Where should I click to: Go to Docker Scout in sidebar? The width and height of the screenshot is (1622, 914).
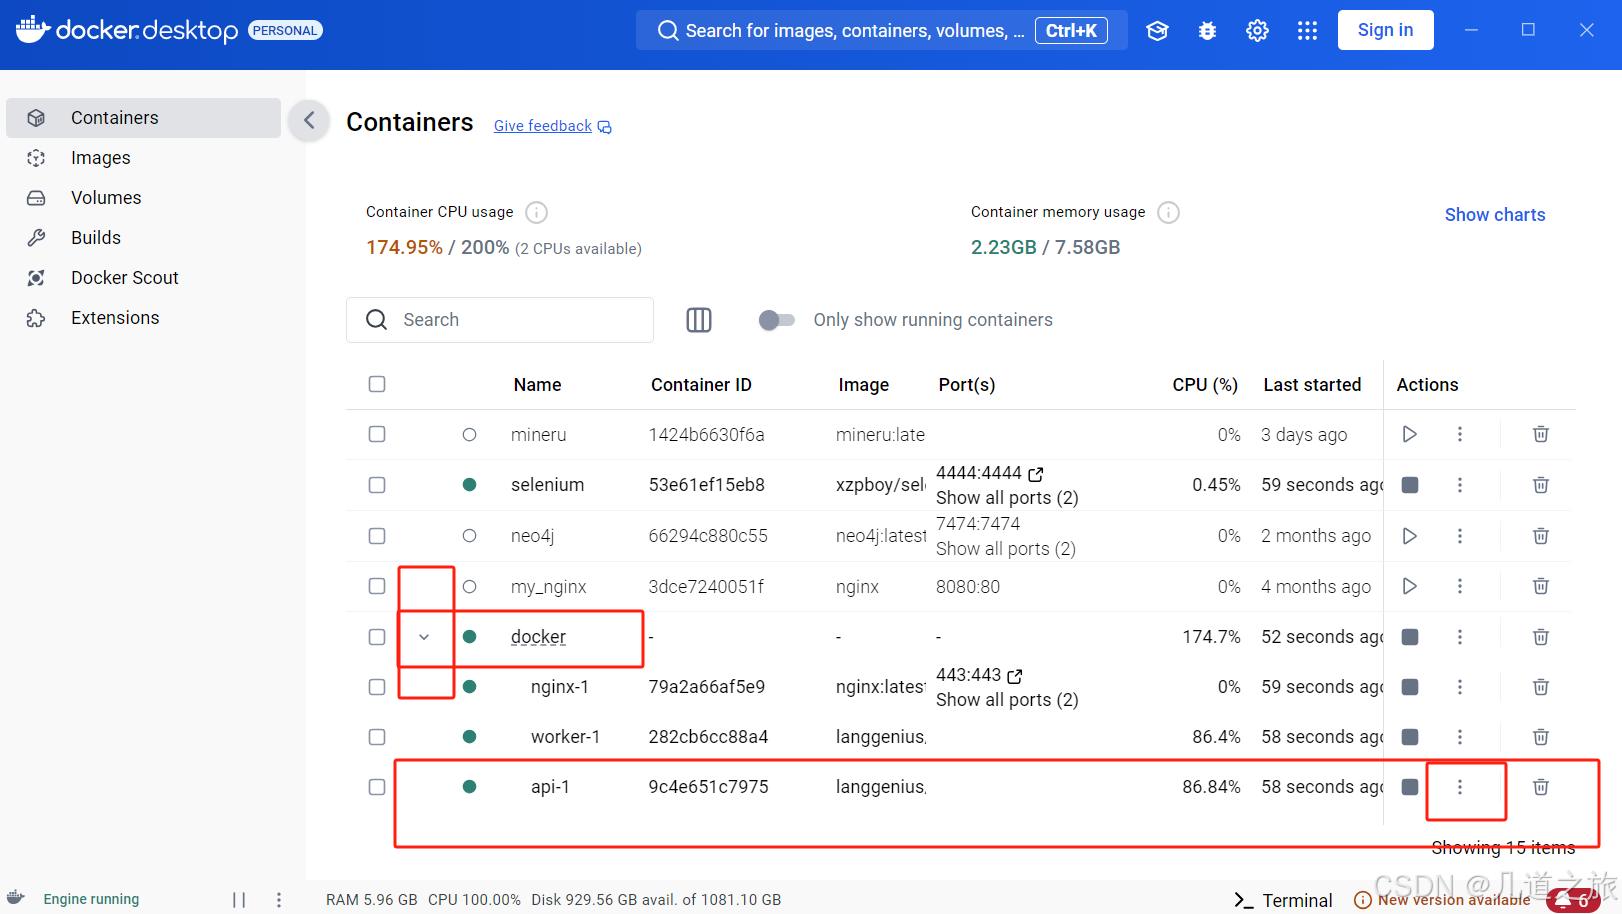(x=143, y=278)
